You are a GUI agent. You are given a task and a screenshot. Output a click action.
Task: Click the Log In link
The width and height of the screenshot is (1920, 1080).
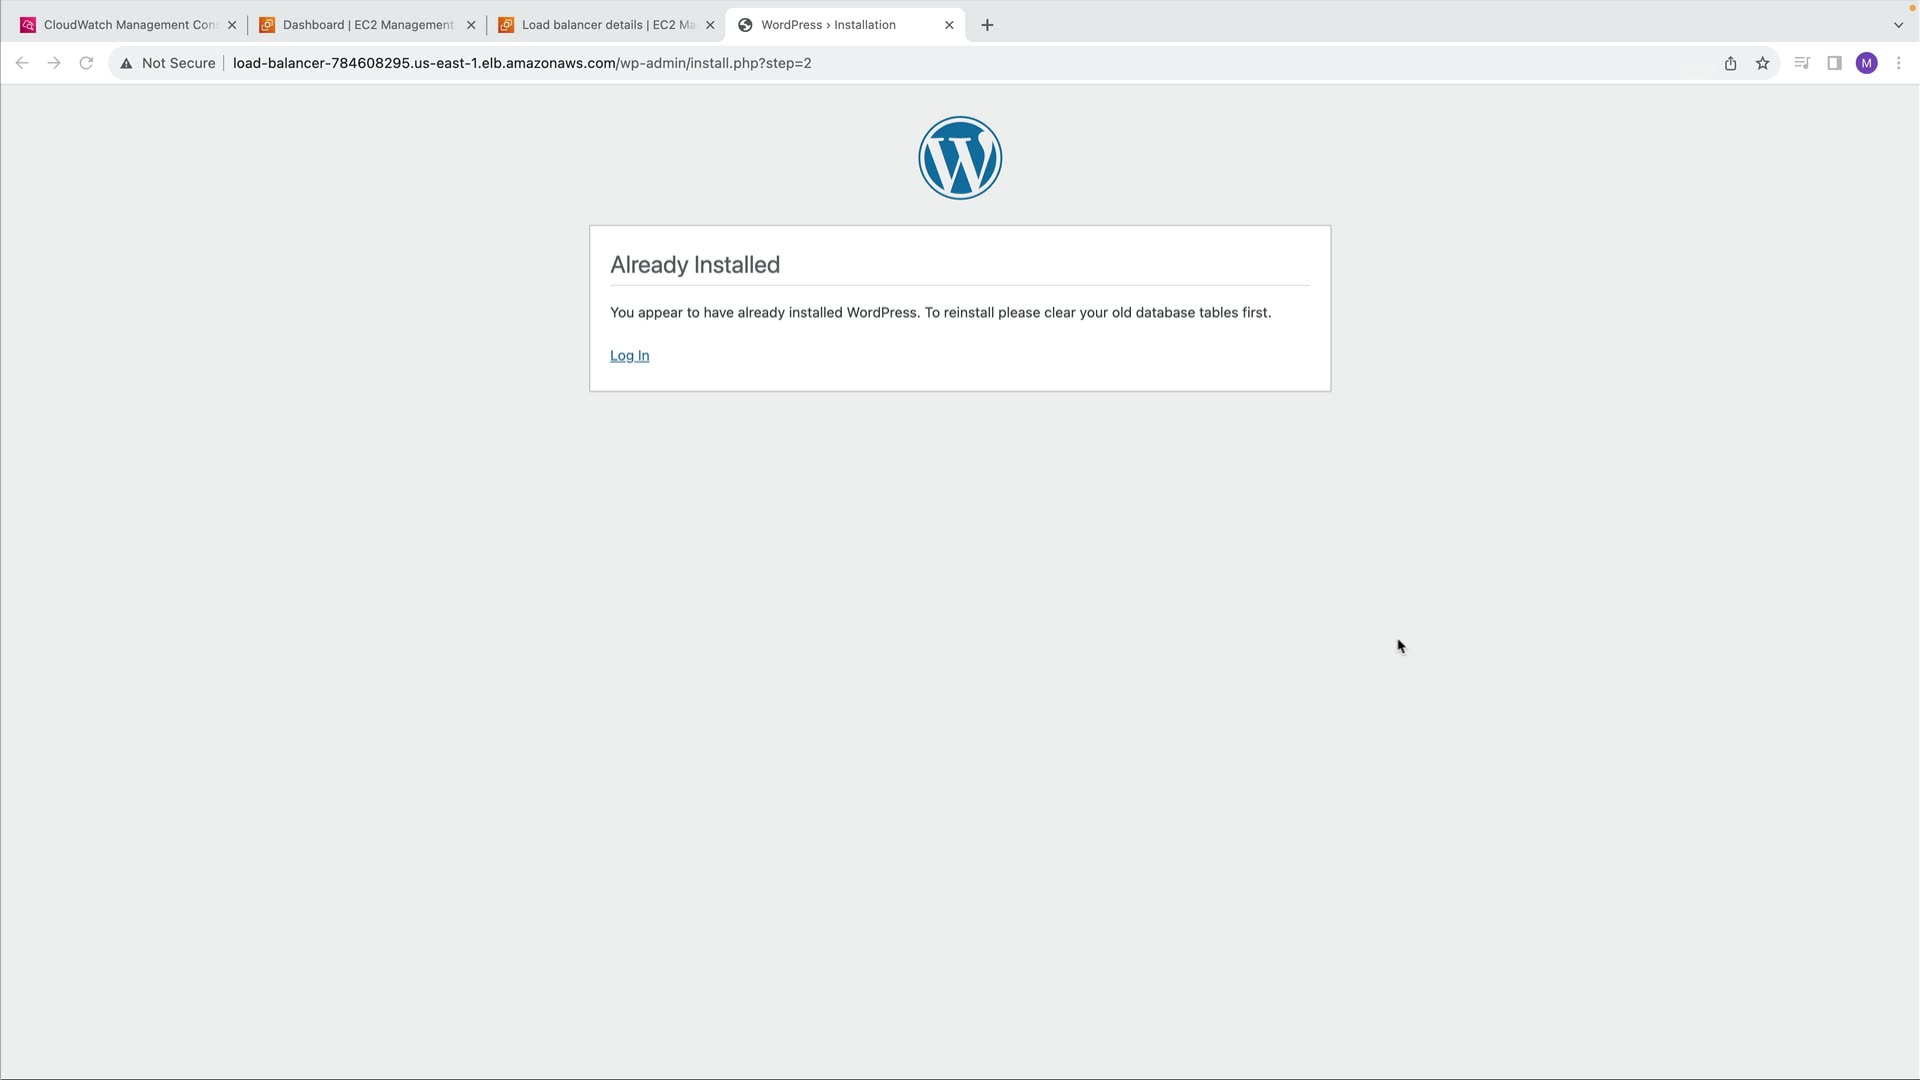pyautogui.click(x=629, y=356)
